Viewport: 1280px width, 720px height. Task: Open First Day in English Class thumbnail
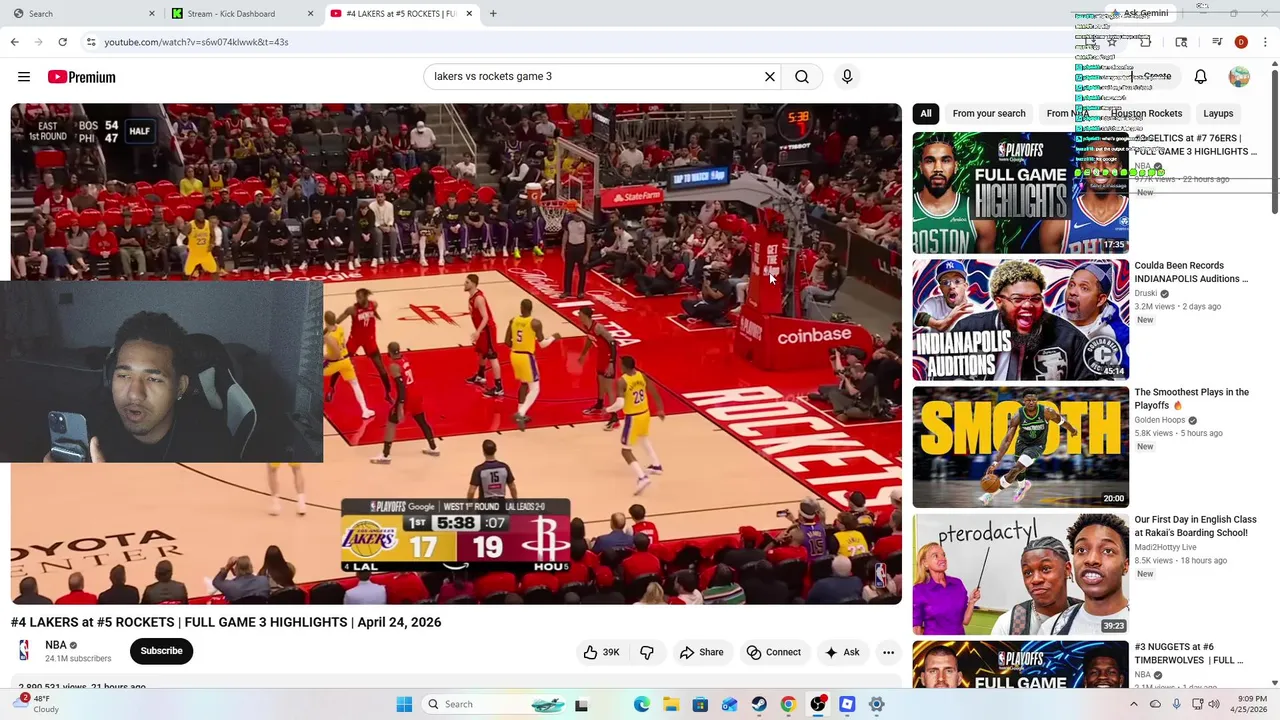pos(1020,574)
